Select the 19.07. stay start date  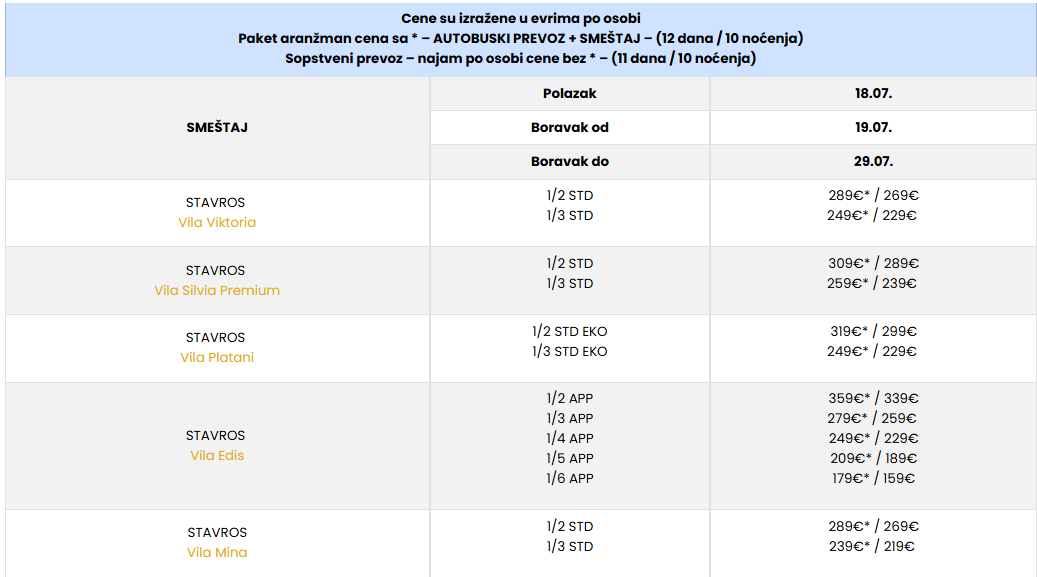click(873, 128)
